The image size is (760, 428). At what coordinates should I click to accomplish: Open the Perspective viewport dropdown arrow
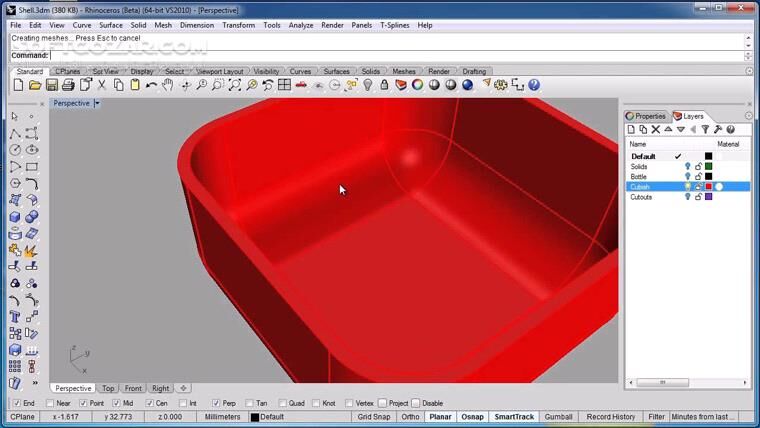(97, 103)
